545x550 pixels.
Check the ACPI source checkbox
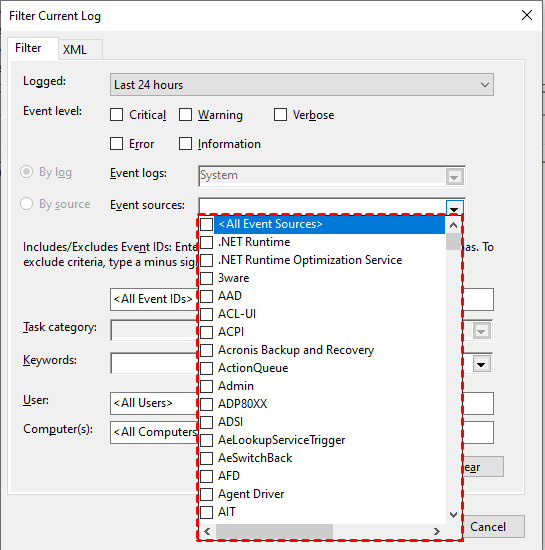click(207, 332)
